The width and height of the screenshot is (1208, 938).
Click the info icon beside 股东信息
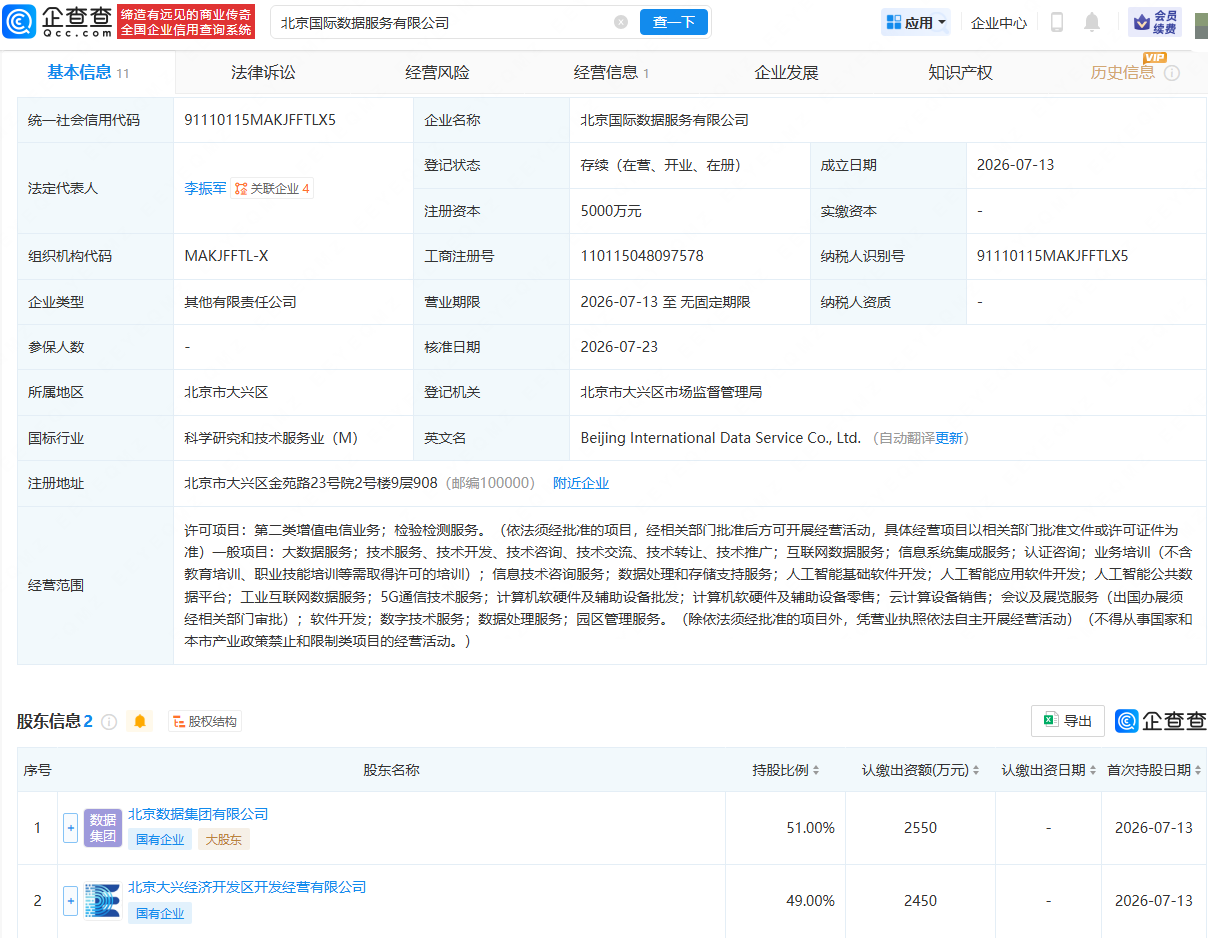(x=109, y=721)
